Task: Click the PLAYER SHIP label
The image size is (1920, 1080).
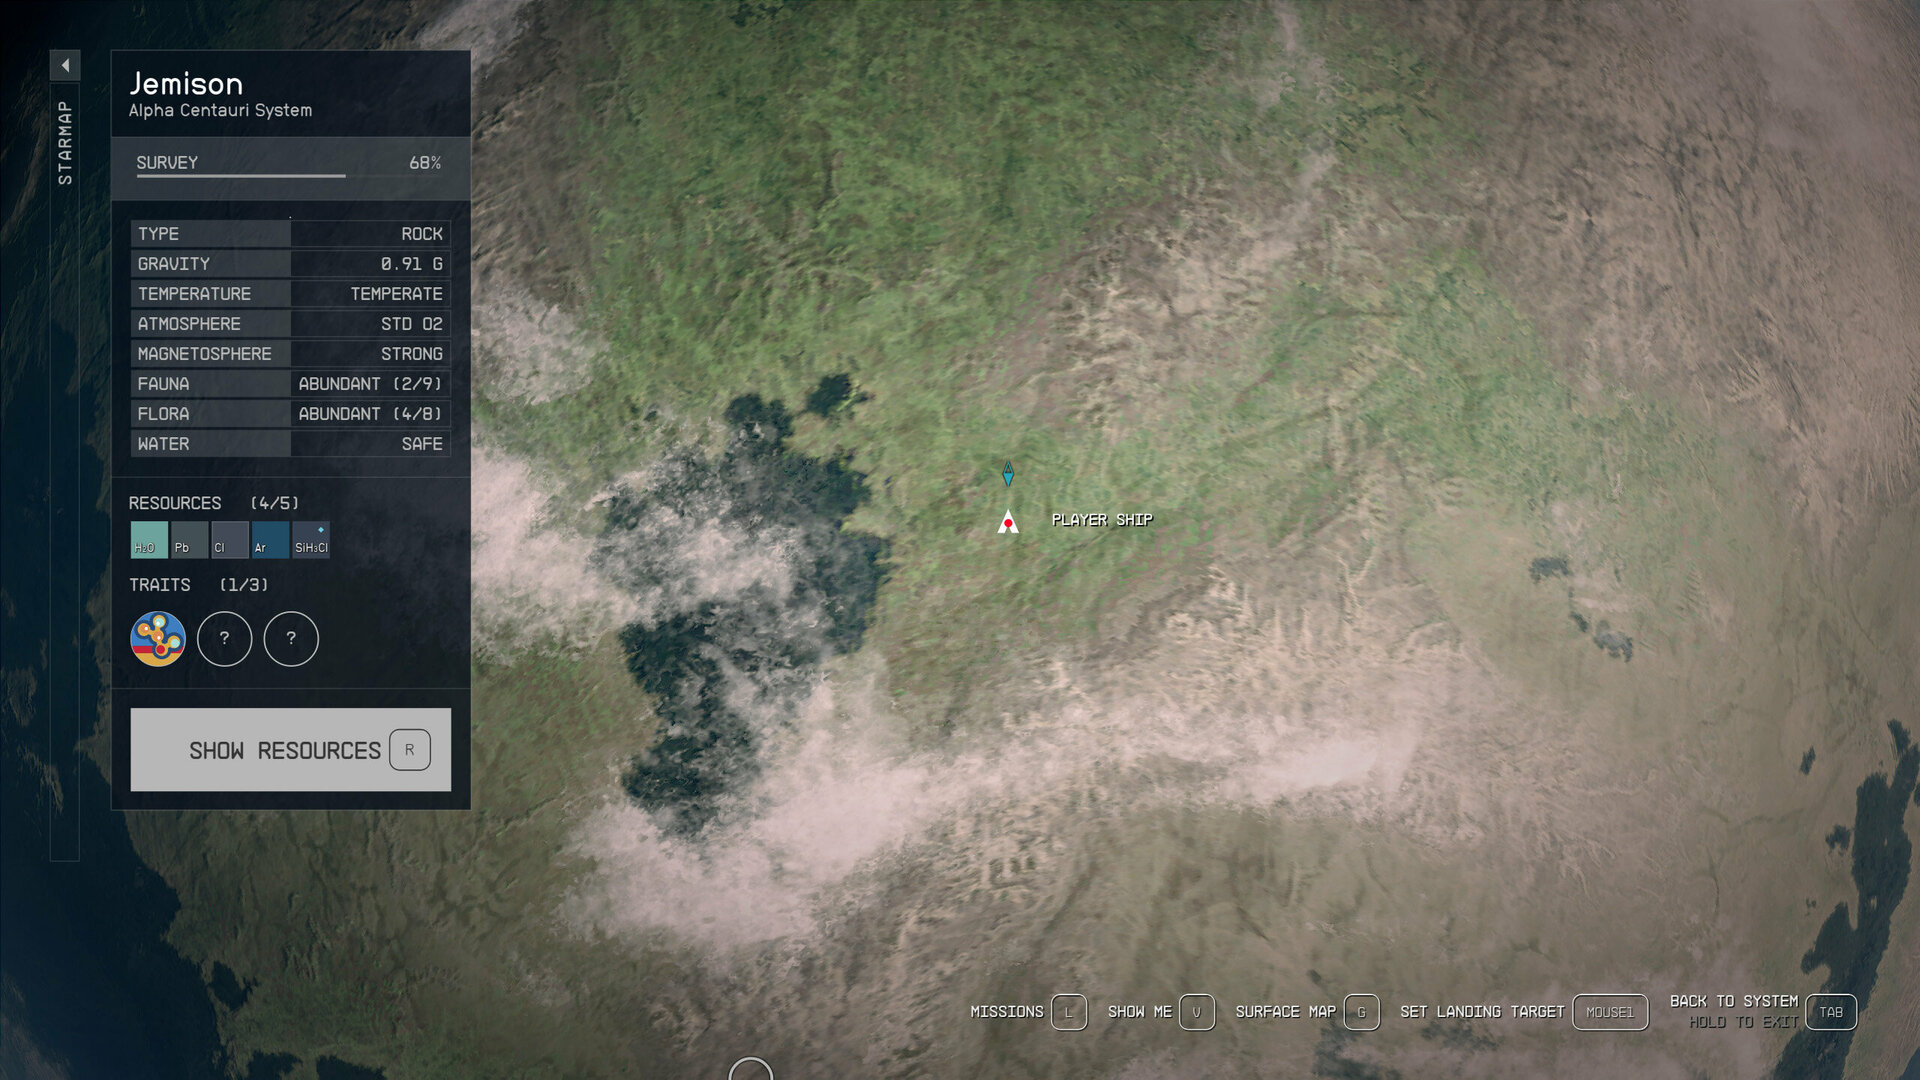Action: pyautogui.click(x=1102, y=520)
